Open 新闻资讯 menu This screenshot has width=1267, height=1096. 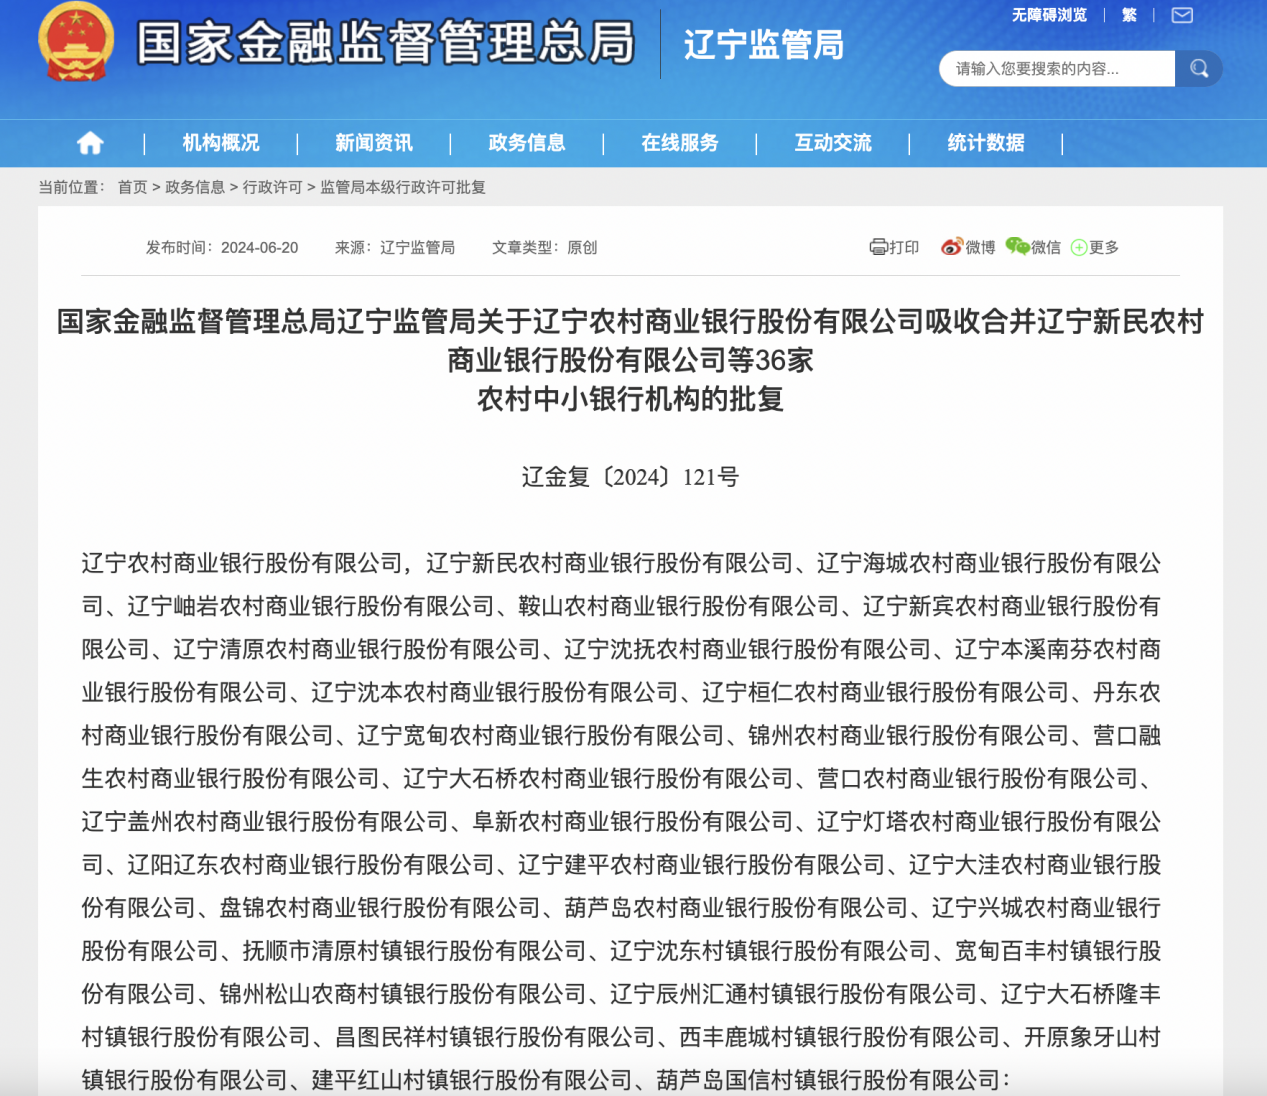point(374,143)
